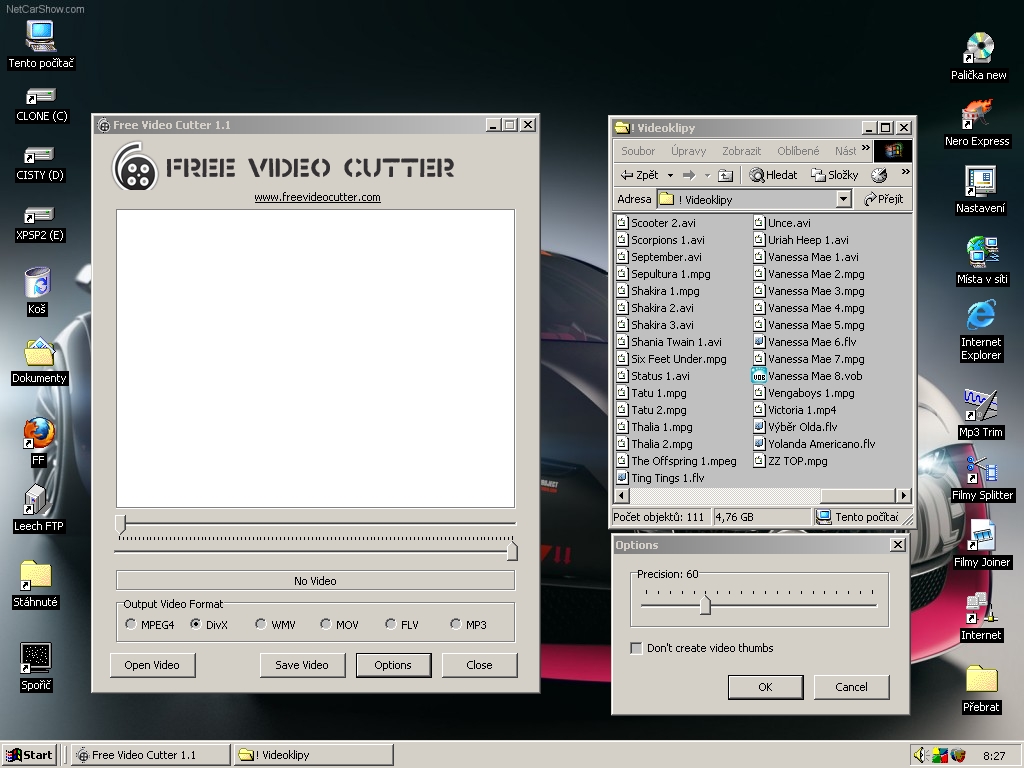Expand hidden toolbar buttons chevron in Videoklipy

pos(905,172)
